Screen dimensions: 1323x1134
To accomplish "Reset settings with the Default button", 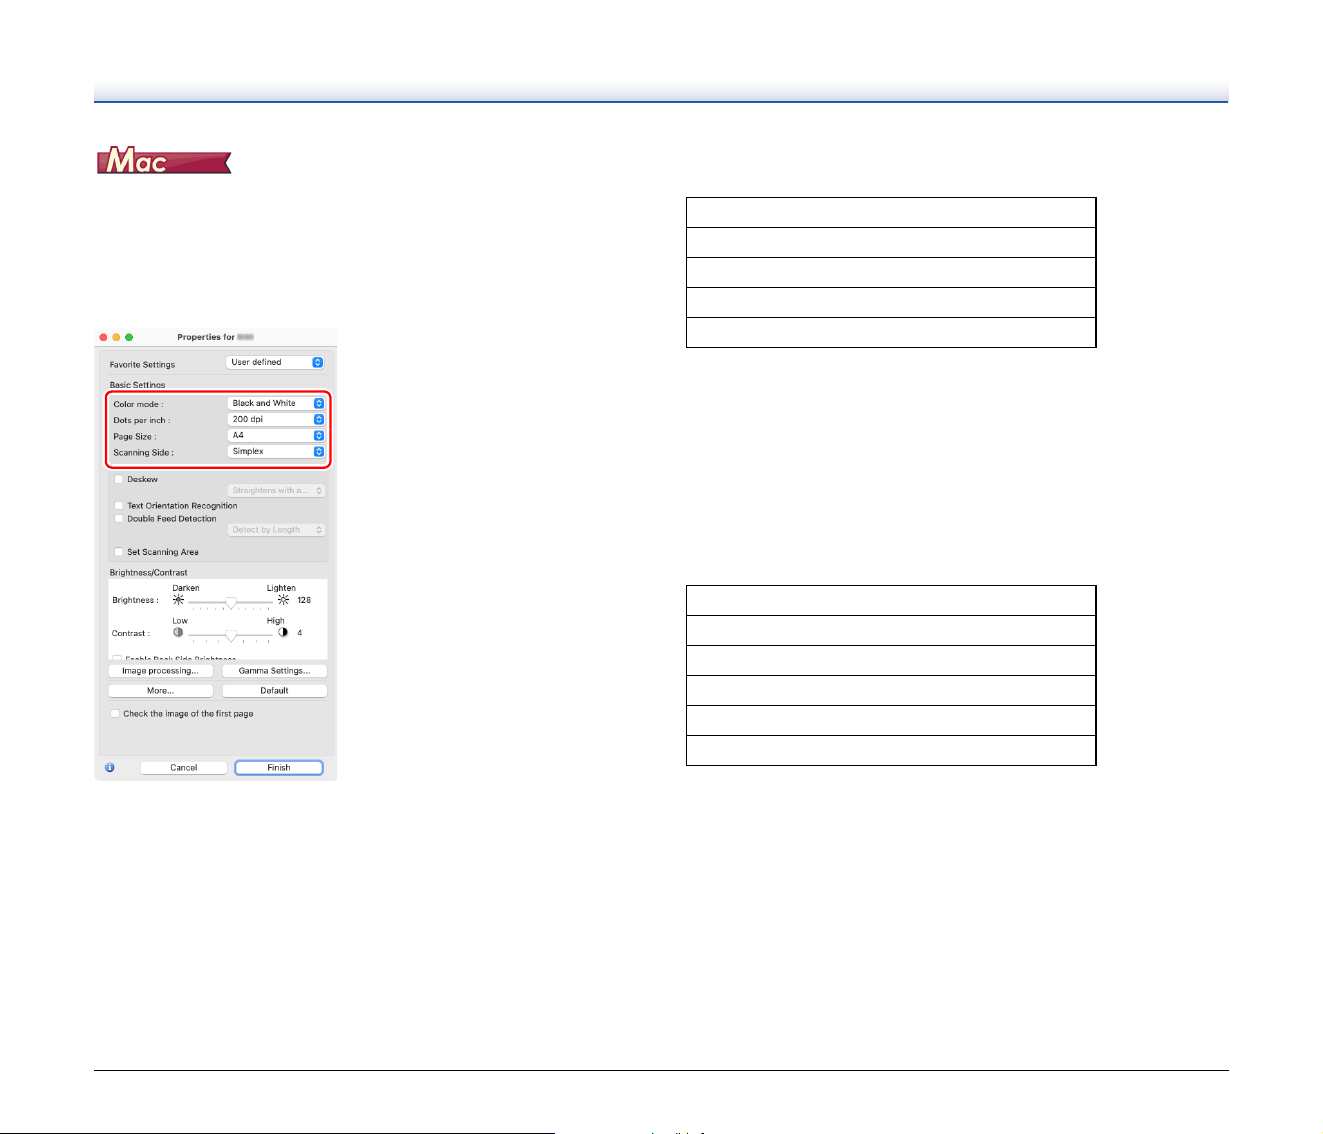I will coord(274,691).
